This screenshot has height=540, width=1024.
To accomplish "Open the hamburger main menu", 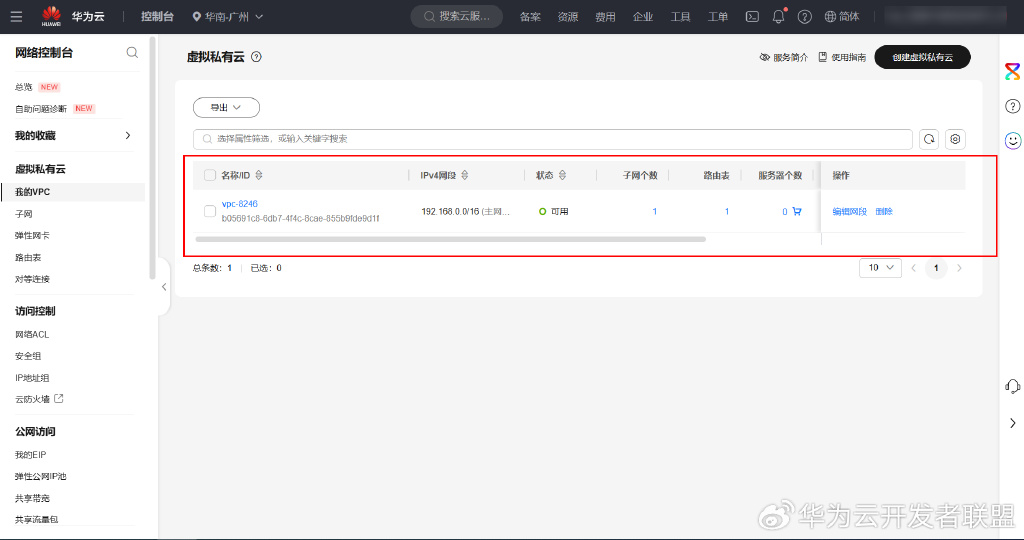I will (x=16, y=16).
